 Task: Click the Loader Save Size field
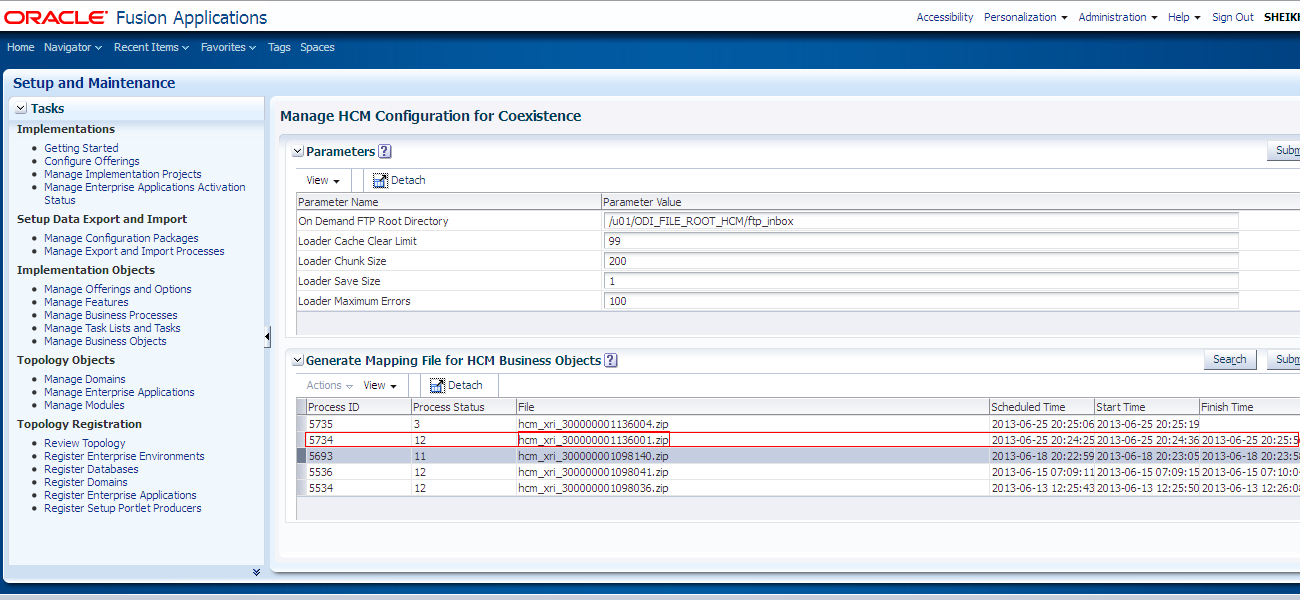[922, 281]
